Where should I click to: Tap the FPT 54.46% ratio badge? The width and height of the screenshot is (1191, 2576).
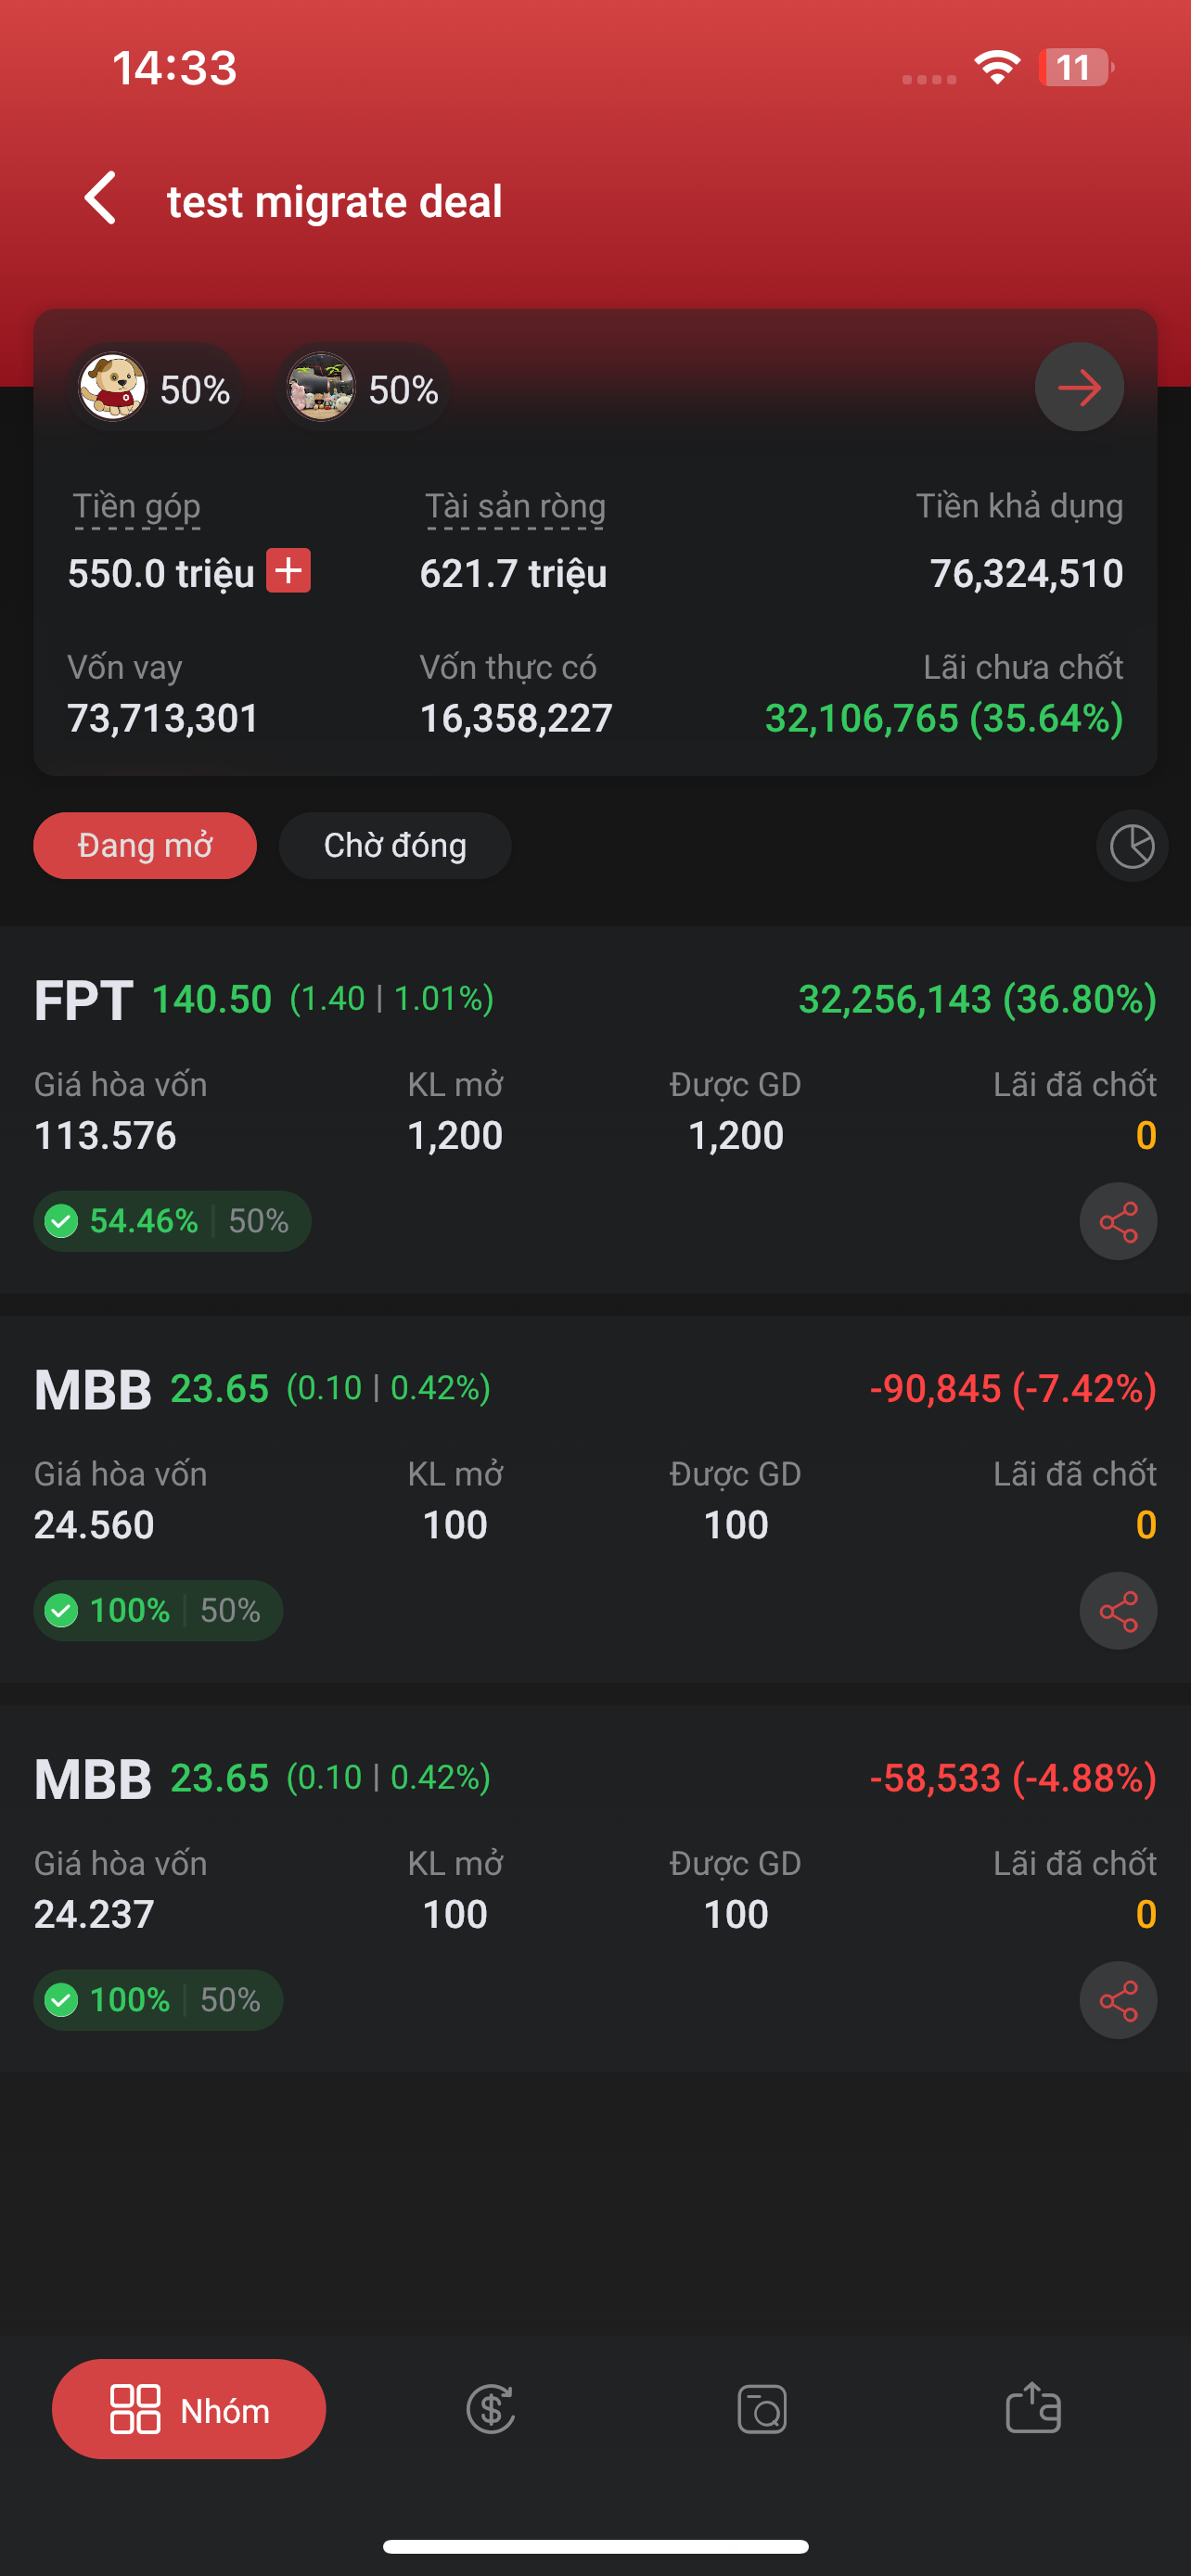[x=172, y=1221]
